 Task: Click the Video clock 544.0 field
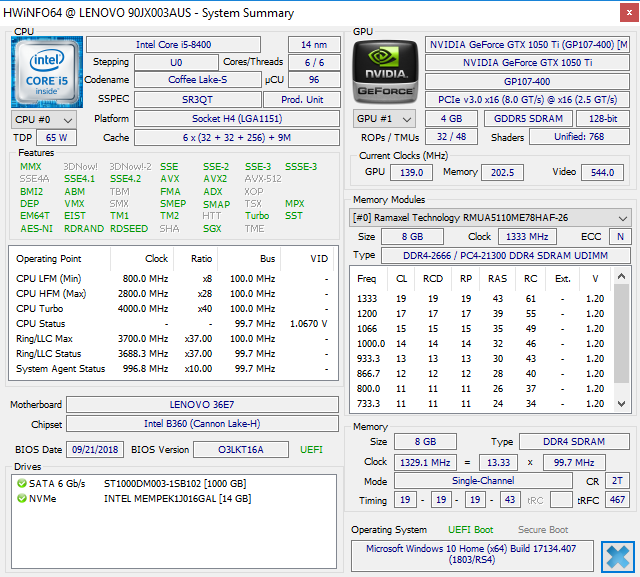[x=602, y=173]
